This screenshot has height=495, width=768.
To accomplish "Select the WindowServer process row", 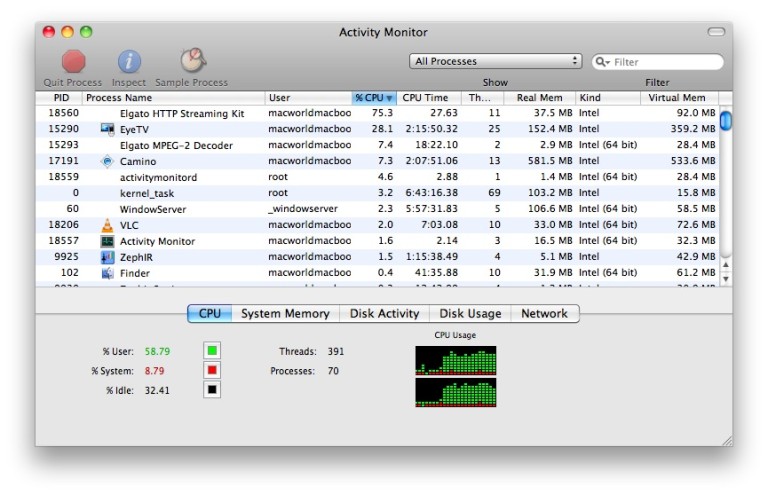I will click(377, 209).
